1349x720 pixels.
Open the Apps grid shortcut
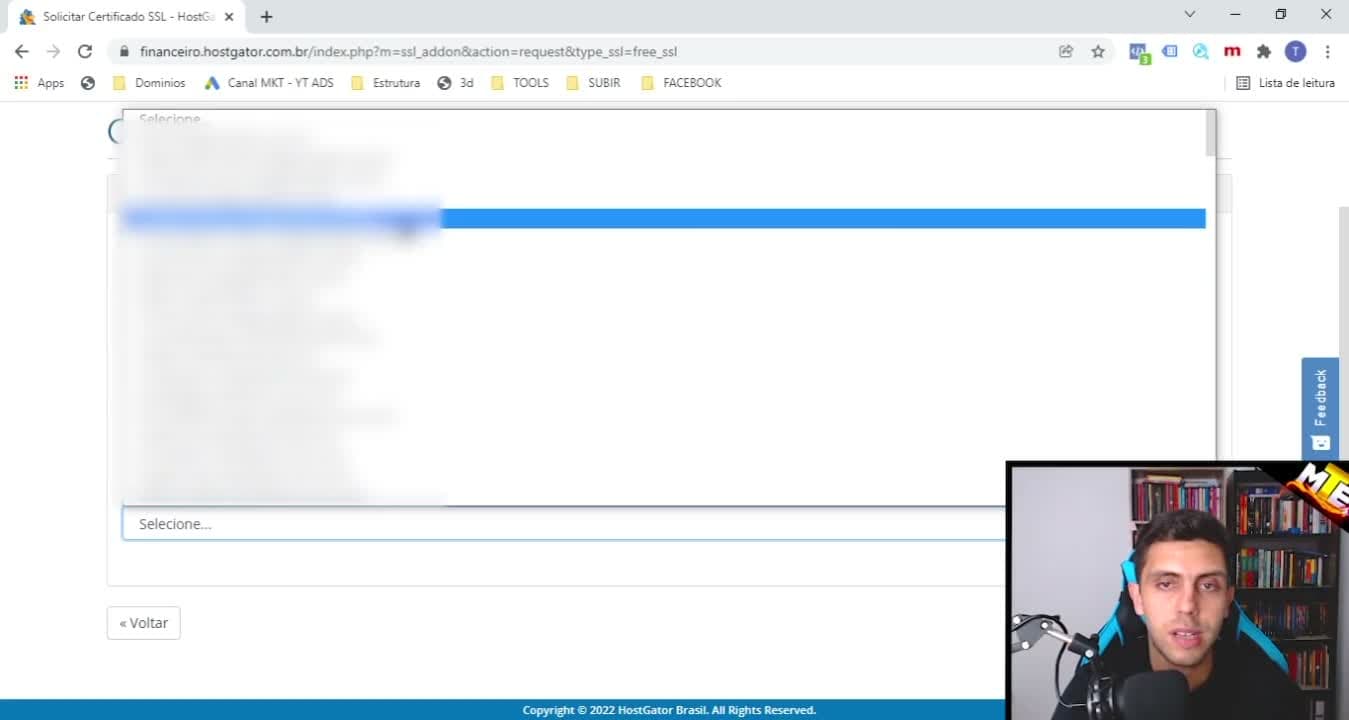coord(39,83)
